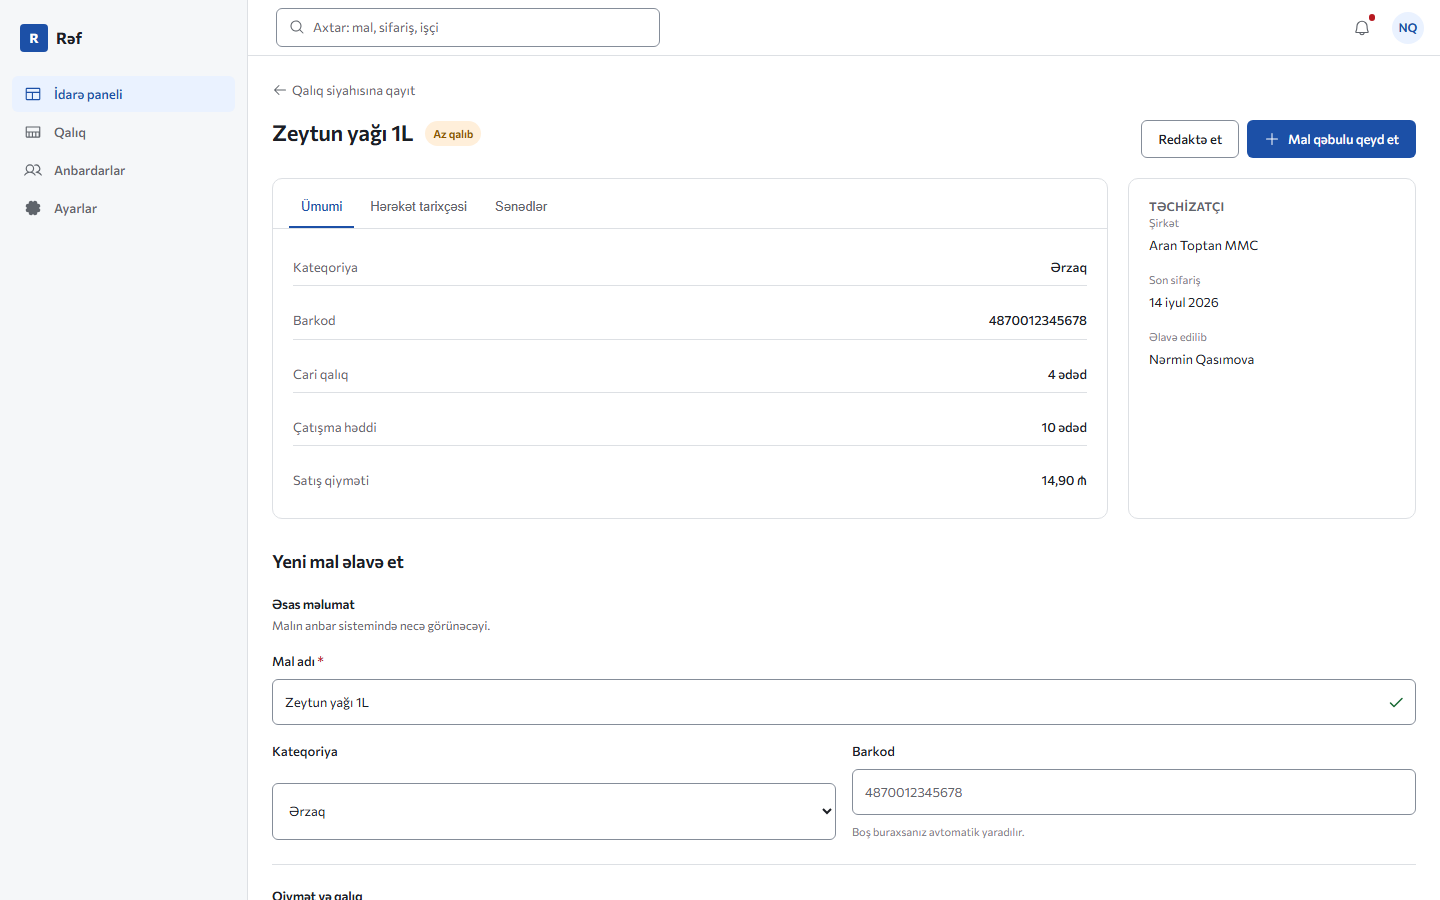1440x900 pixels.
Task: Click added-by name Nərmin Qasımova
Action: (x=1201, y=359)
